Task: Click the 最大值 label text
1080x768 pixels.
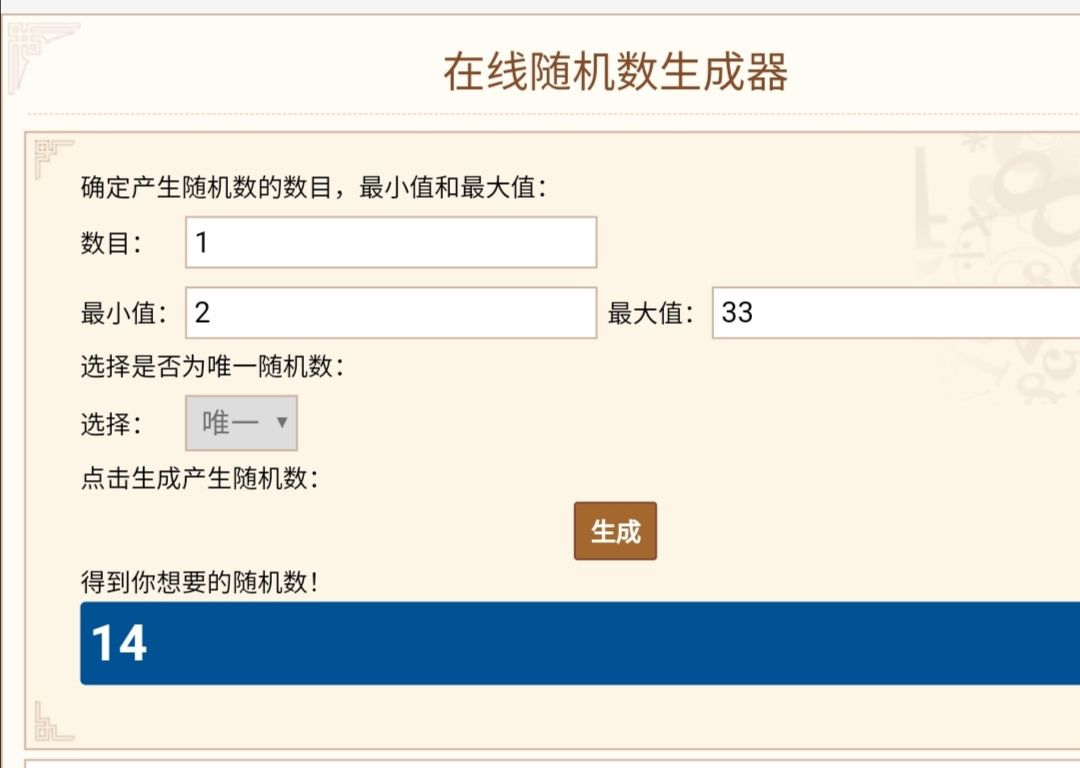Action: pos(651,314)
